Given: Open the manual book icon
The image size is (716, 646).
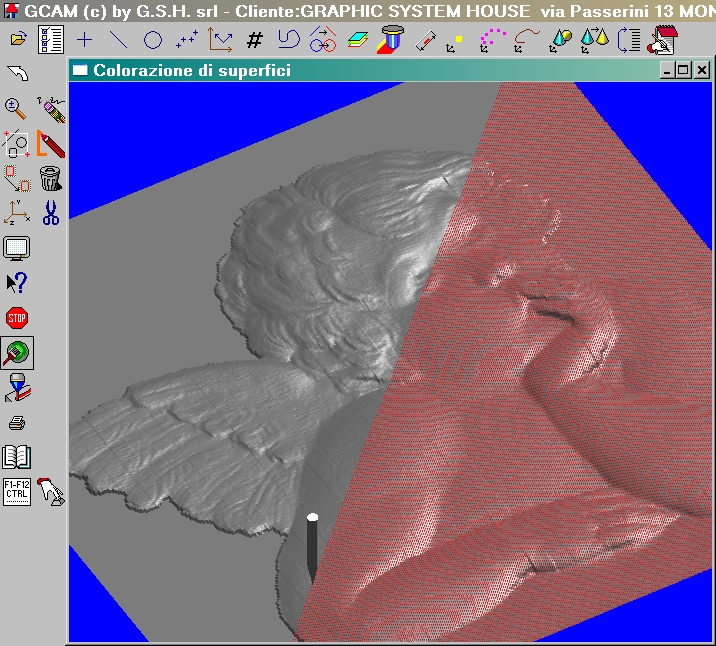Looking at the screenshot, I should coord(17,457).
